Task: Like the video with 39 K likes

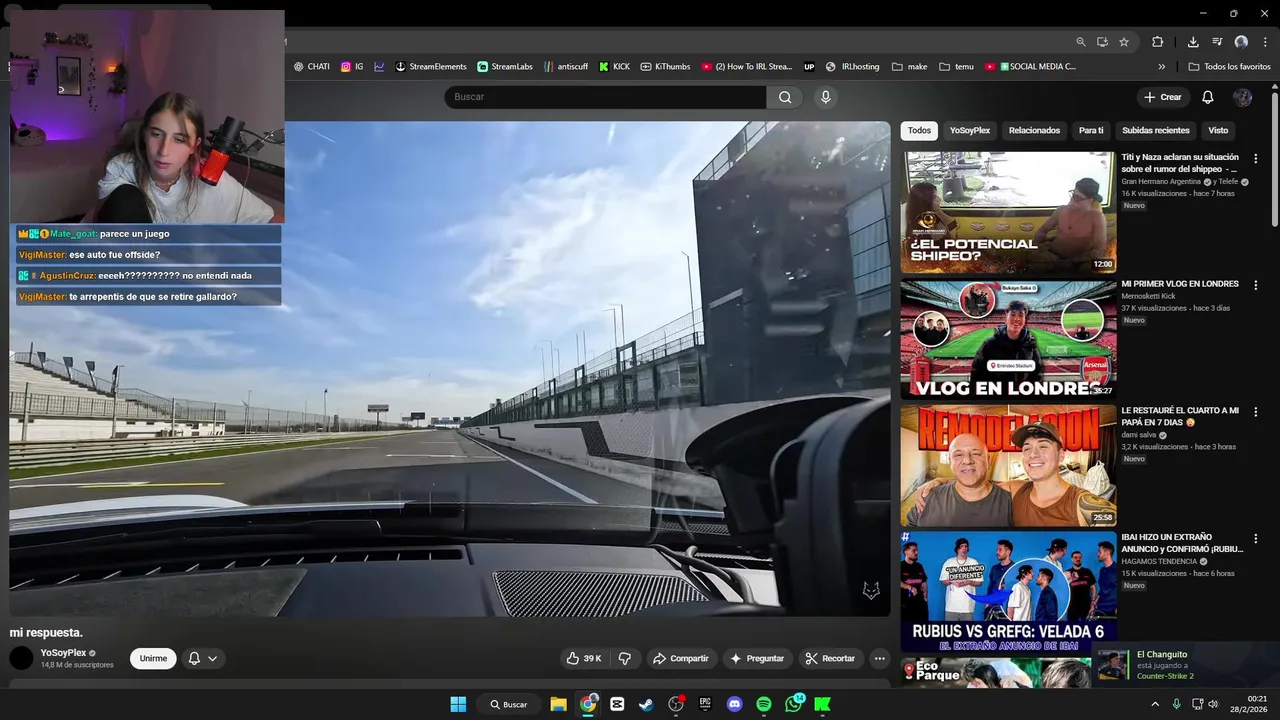Action: click(584, 658)
